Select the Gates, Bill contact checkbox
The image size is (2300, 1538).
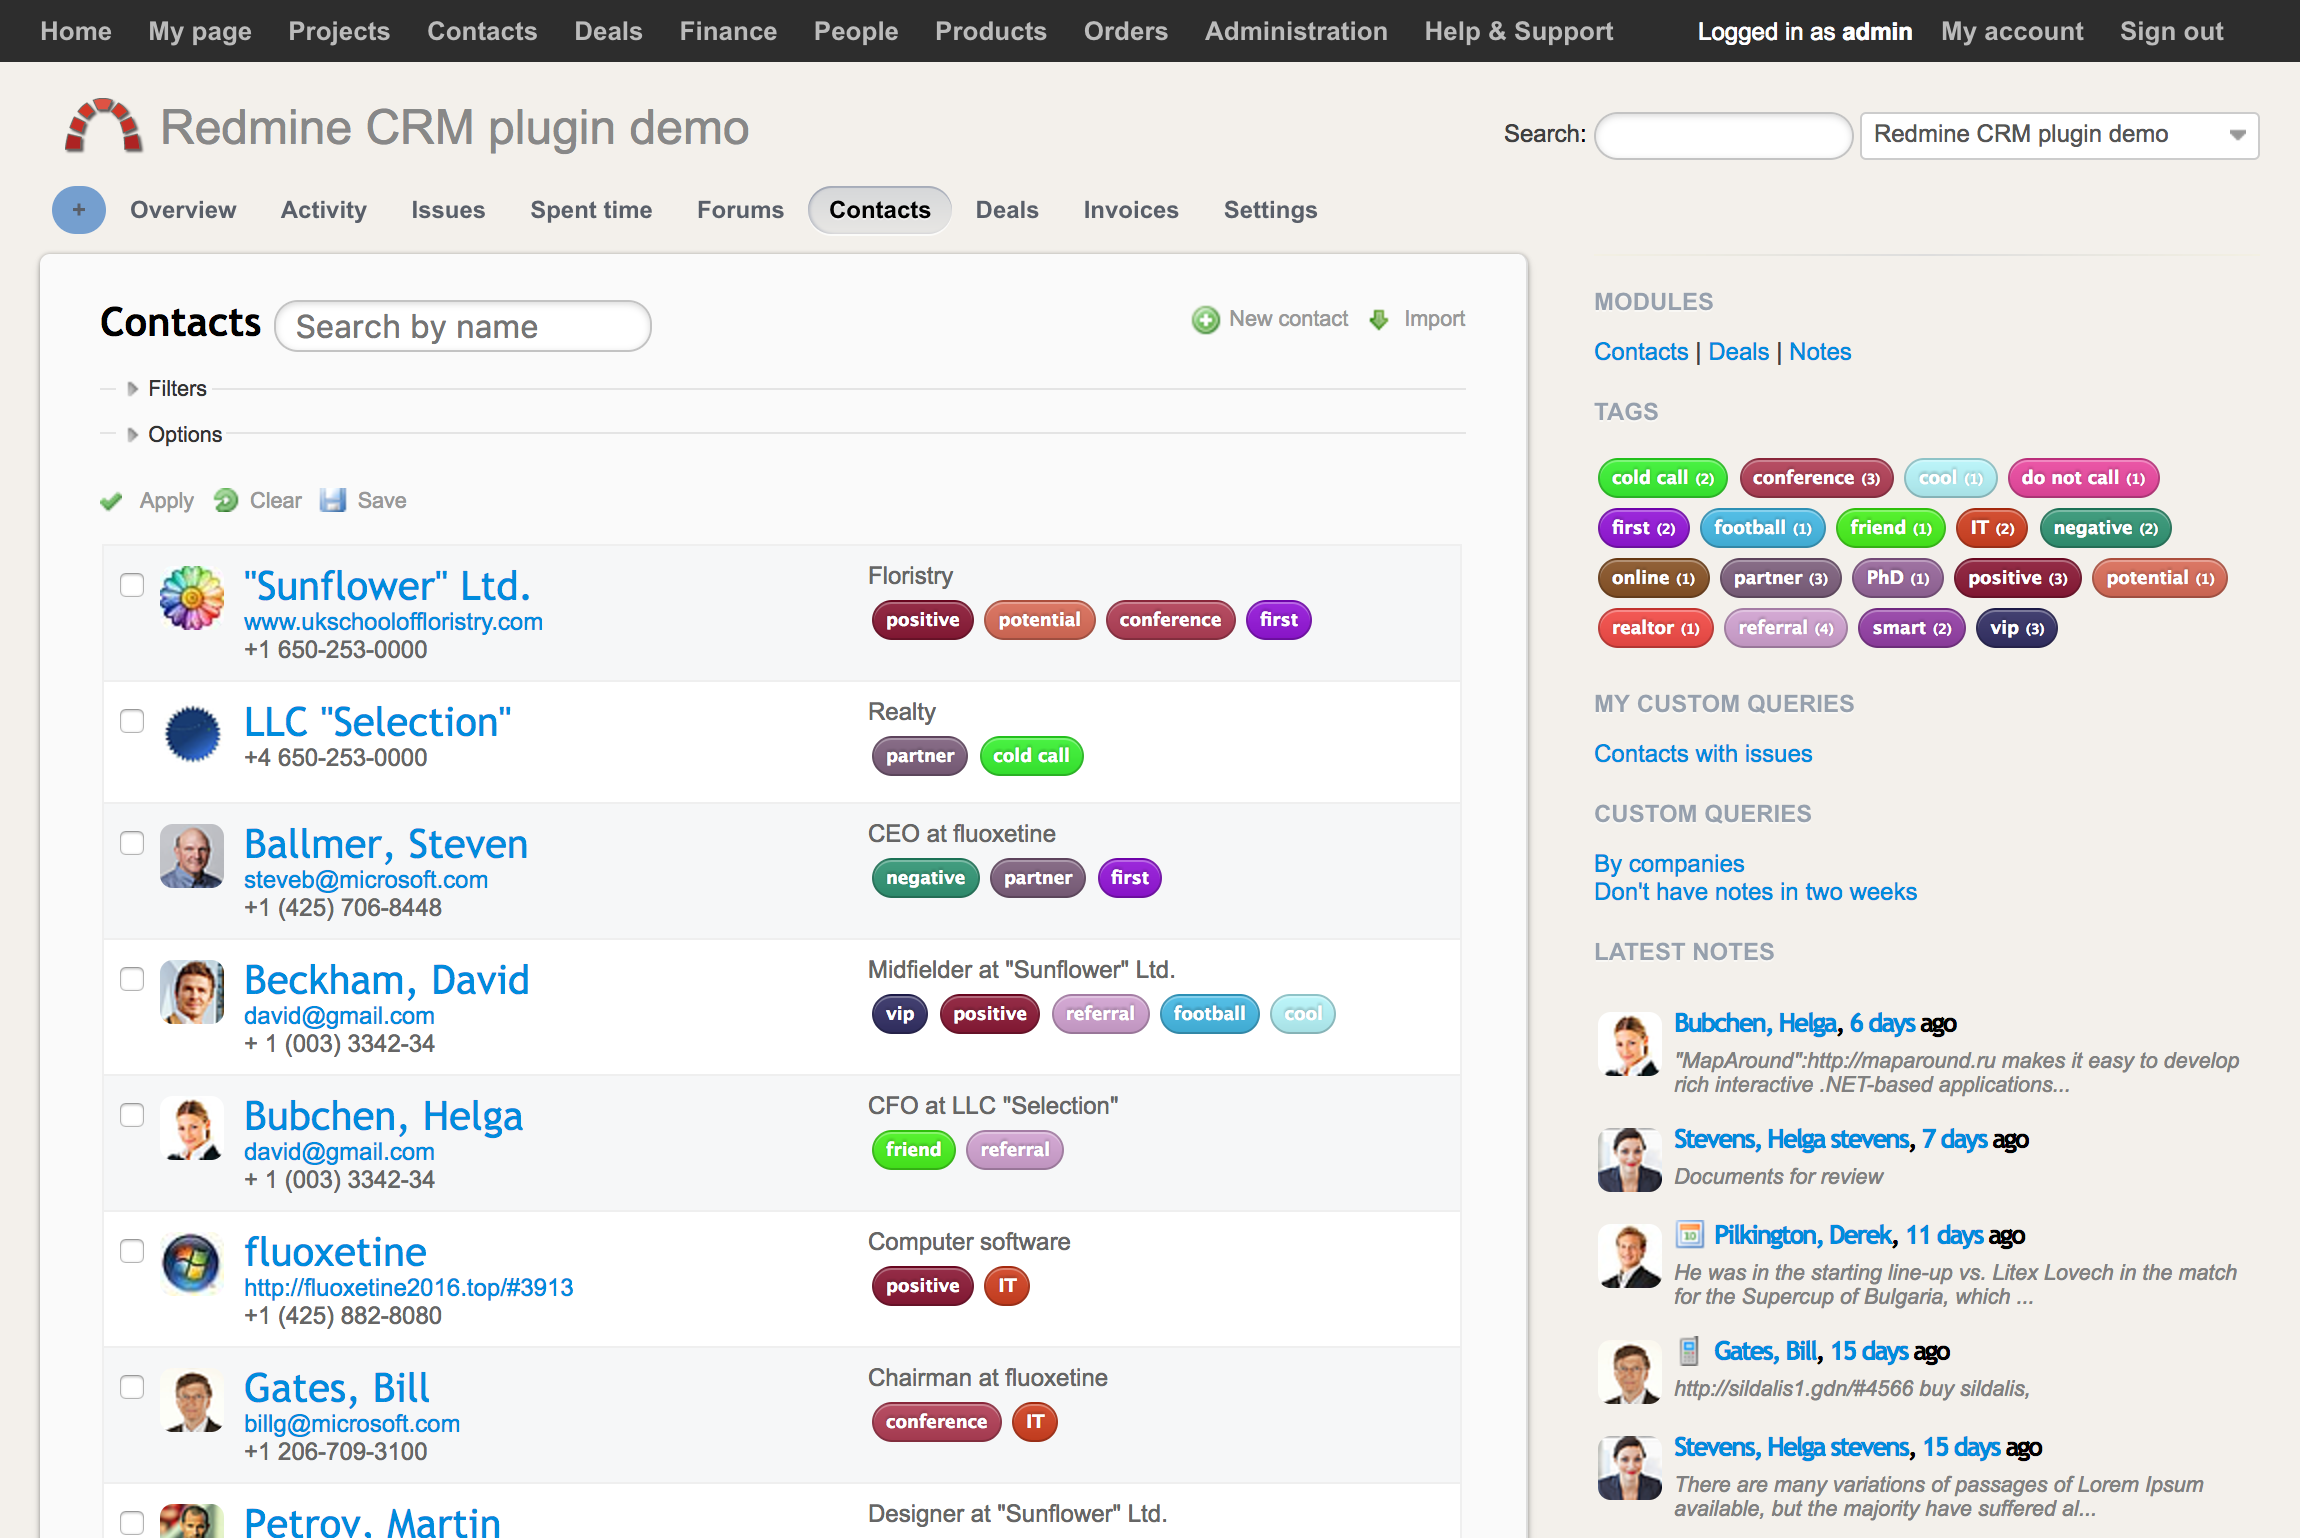tap(132, 1387)
